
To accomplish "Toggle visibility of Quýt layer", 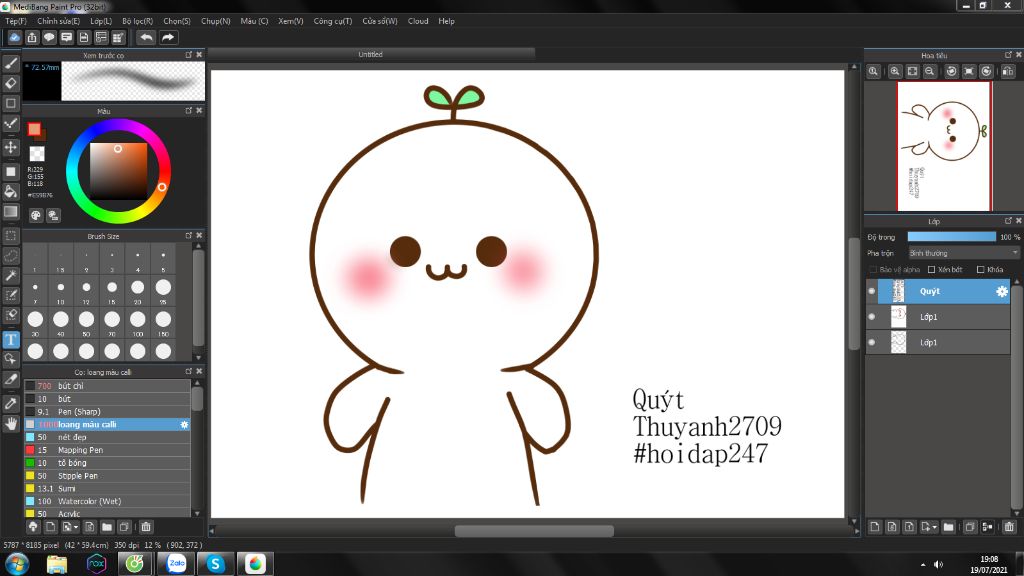I will 872,291.
